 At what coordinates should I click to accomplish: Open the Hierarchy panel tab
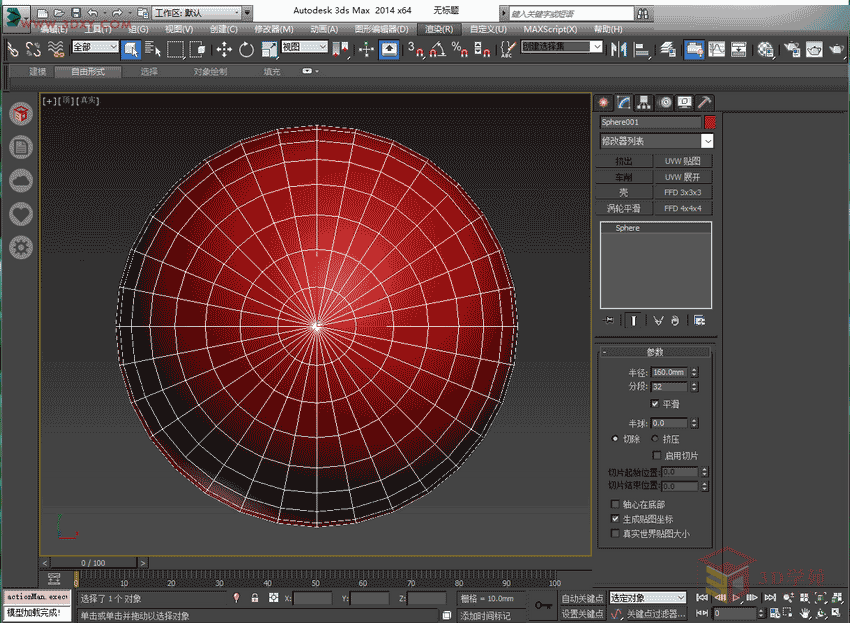[644, 102]
